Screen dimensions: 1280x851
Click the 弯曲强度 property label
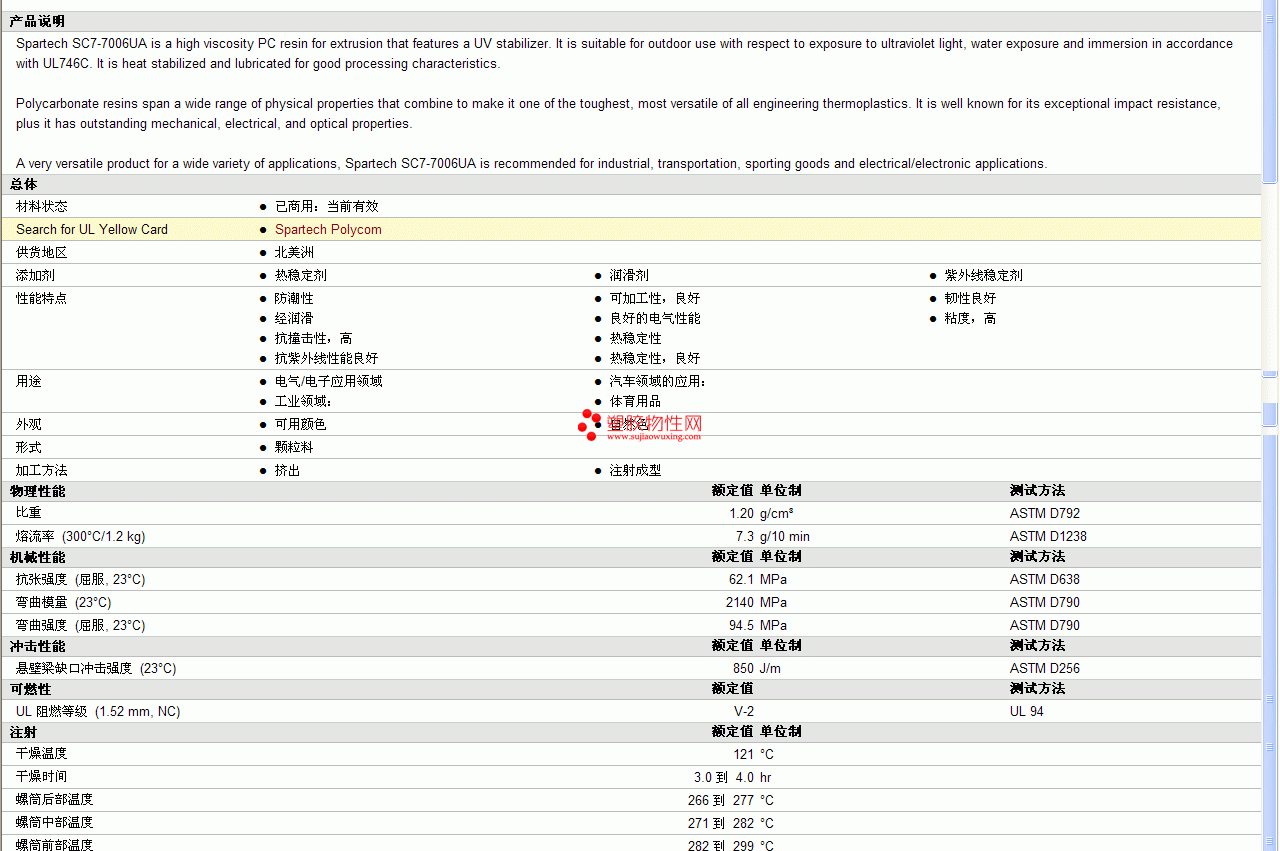point(81,625)
